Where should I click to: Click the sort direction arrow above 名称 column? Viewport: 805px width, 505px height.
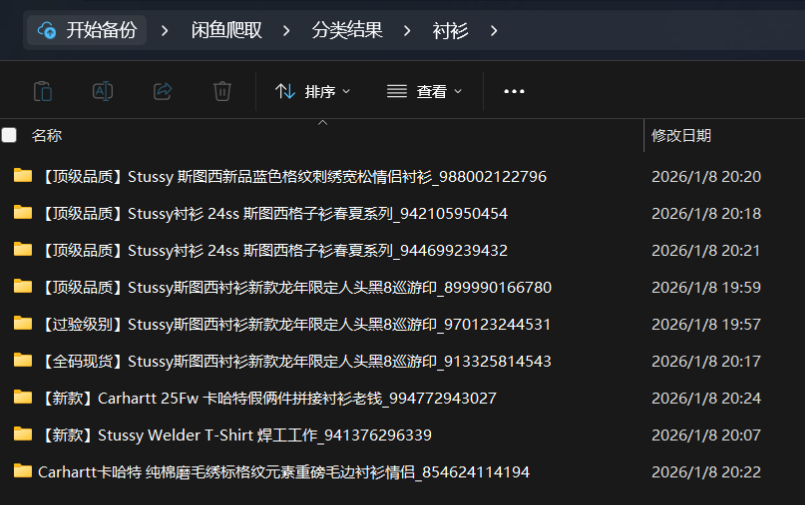322,123
